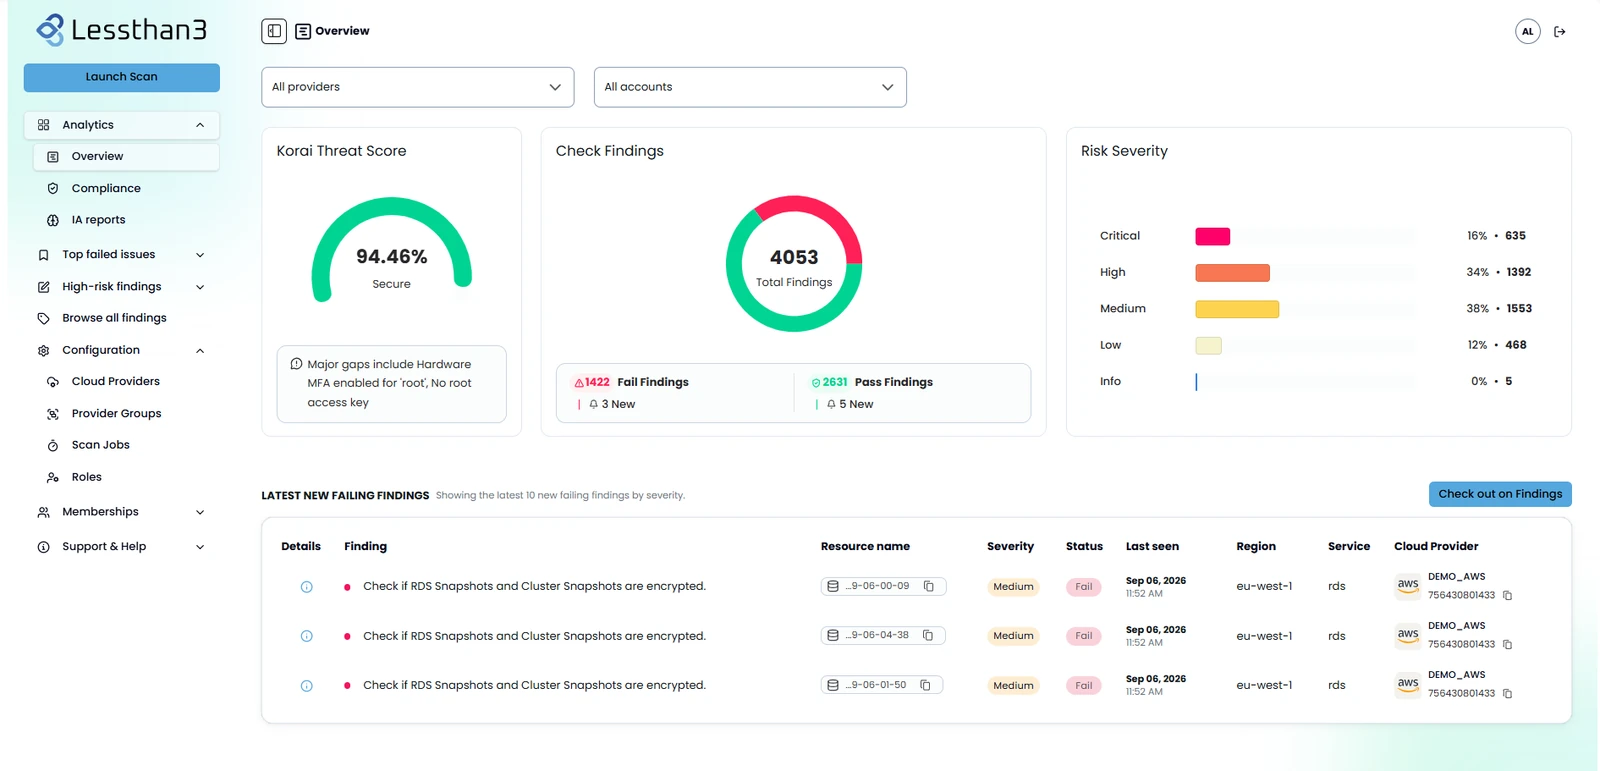This screenshot has width=1600, height=771.
Task: Copy resource name ...9-06-00-09
Action: 929,586
